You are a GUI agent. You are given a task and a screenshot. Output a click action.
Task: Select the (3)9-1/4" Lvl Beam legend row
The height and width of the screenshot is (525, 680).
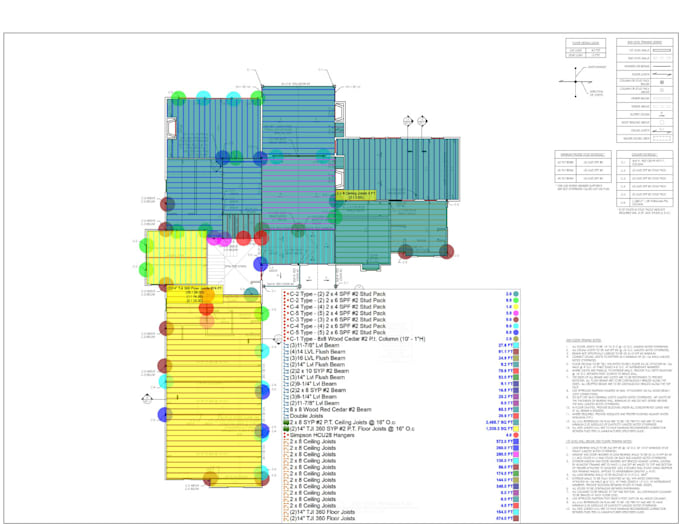[x=401, y=397]
